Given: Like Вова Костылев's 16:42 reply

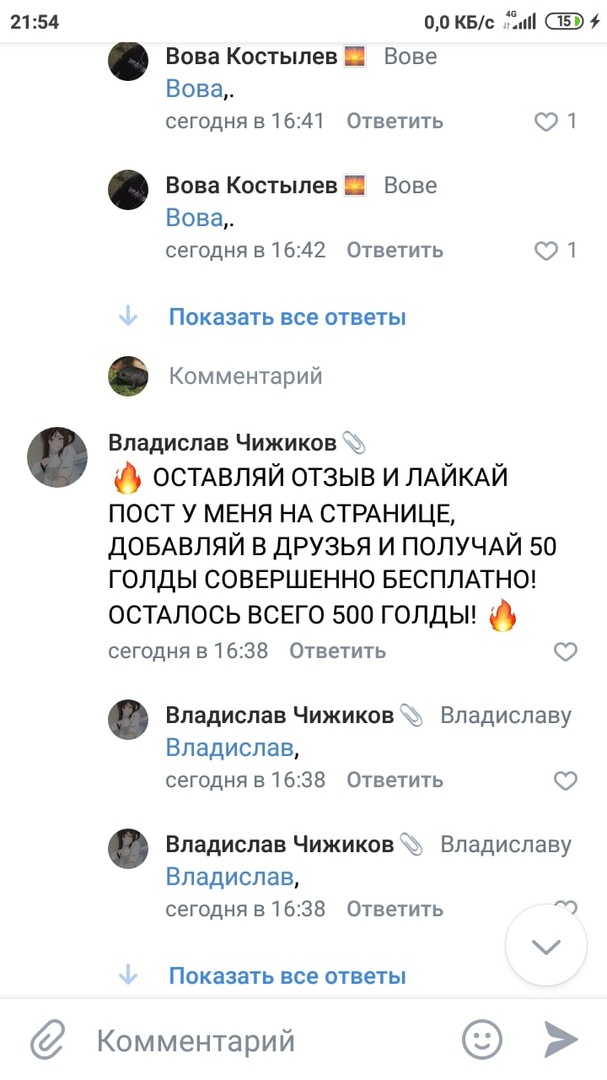Looking at the screenshot, I should click(546, 250).
